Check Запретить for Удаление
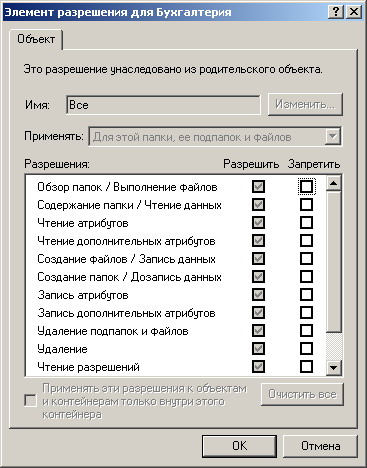This screenshot has height=468, width=367. (306, 349)
